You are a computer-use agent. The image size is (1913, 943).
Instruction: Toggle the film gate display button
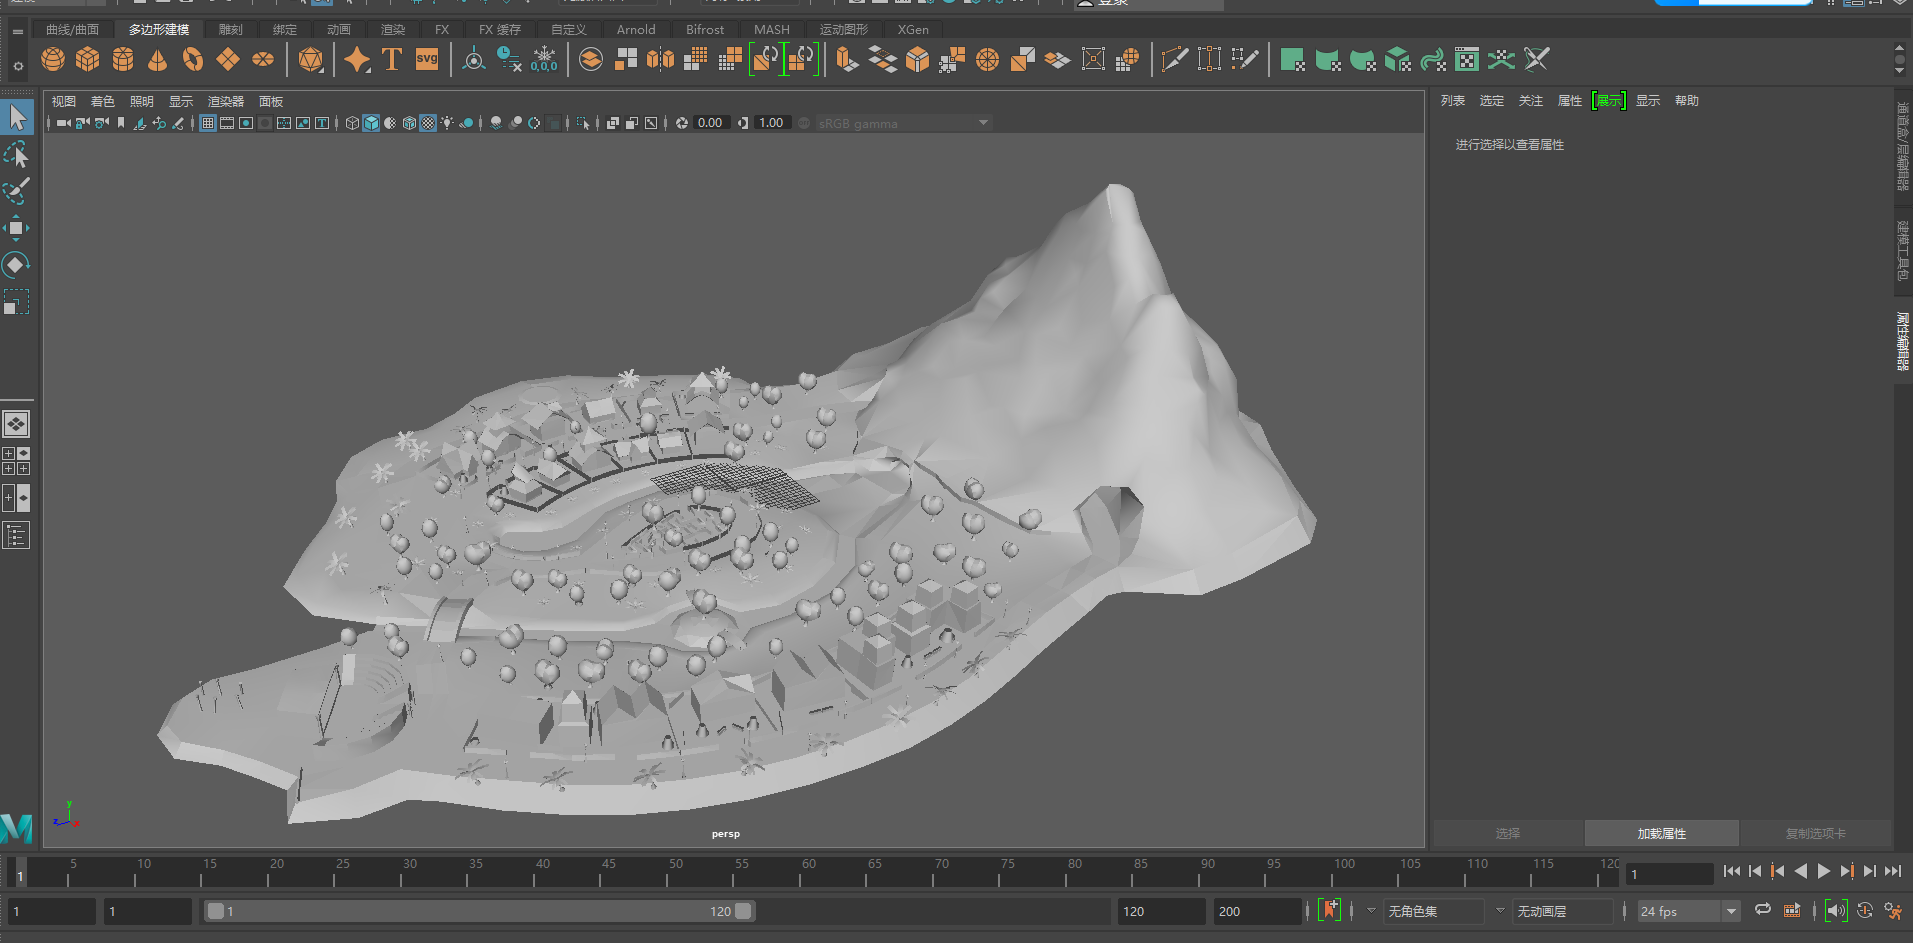coord(227,123)
